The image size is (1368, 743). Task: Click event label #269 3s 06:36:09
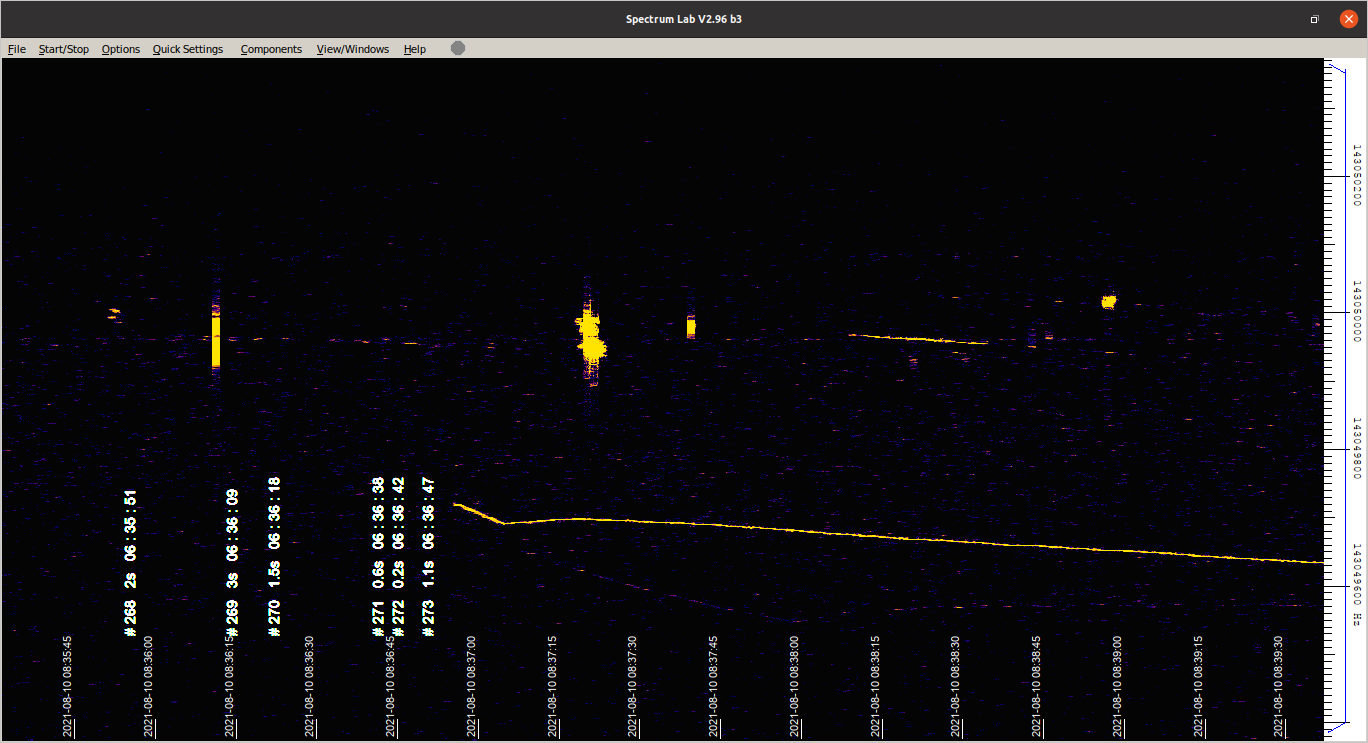coord(232,562)
